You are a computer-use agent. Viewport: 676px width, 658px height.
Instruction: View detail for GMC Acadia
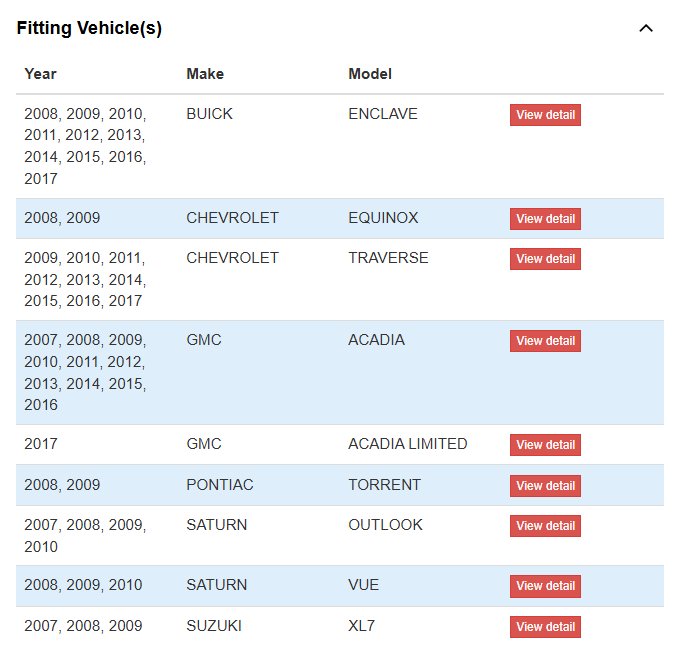545,341
